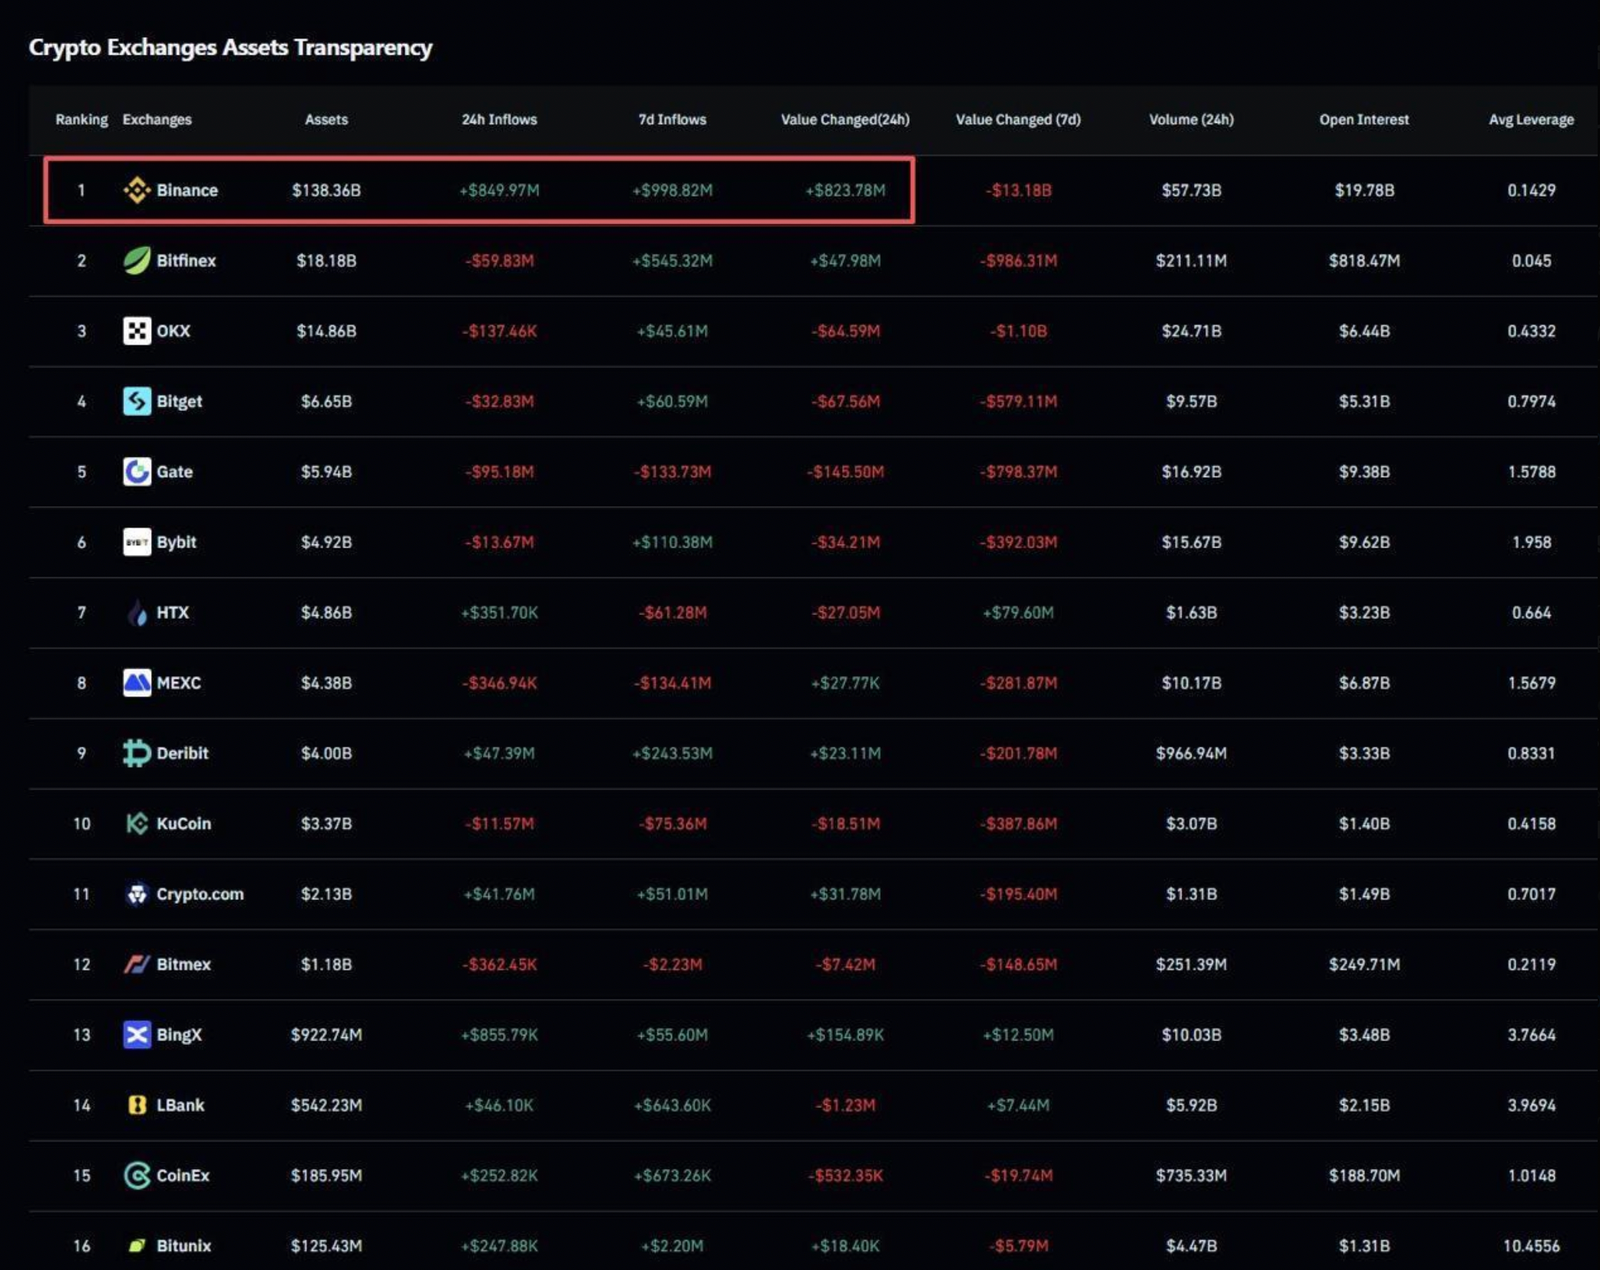Sort by 24h Inflows column header
This screenshot has width=1600, height=1270.
(x=499, y=119)
